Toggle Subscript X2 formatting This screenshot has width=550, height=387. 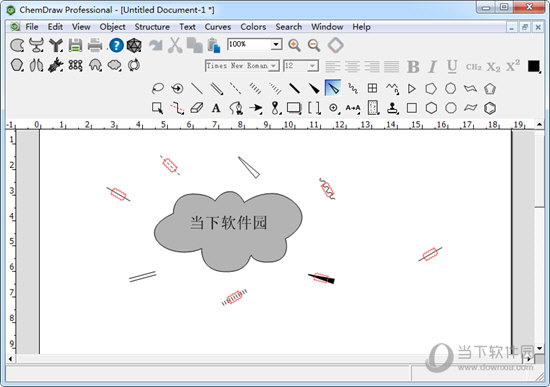pos(493,67)
